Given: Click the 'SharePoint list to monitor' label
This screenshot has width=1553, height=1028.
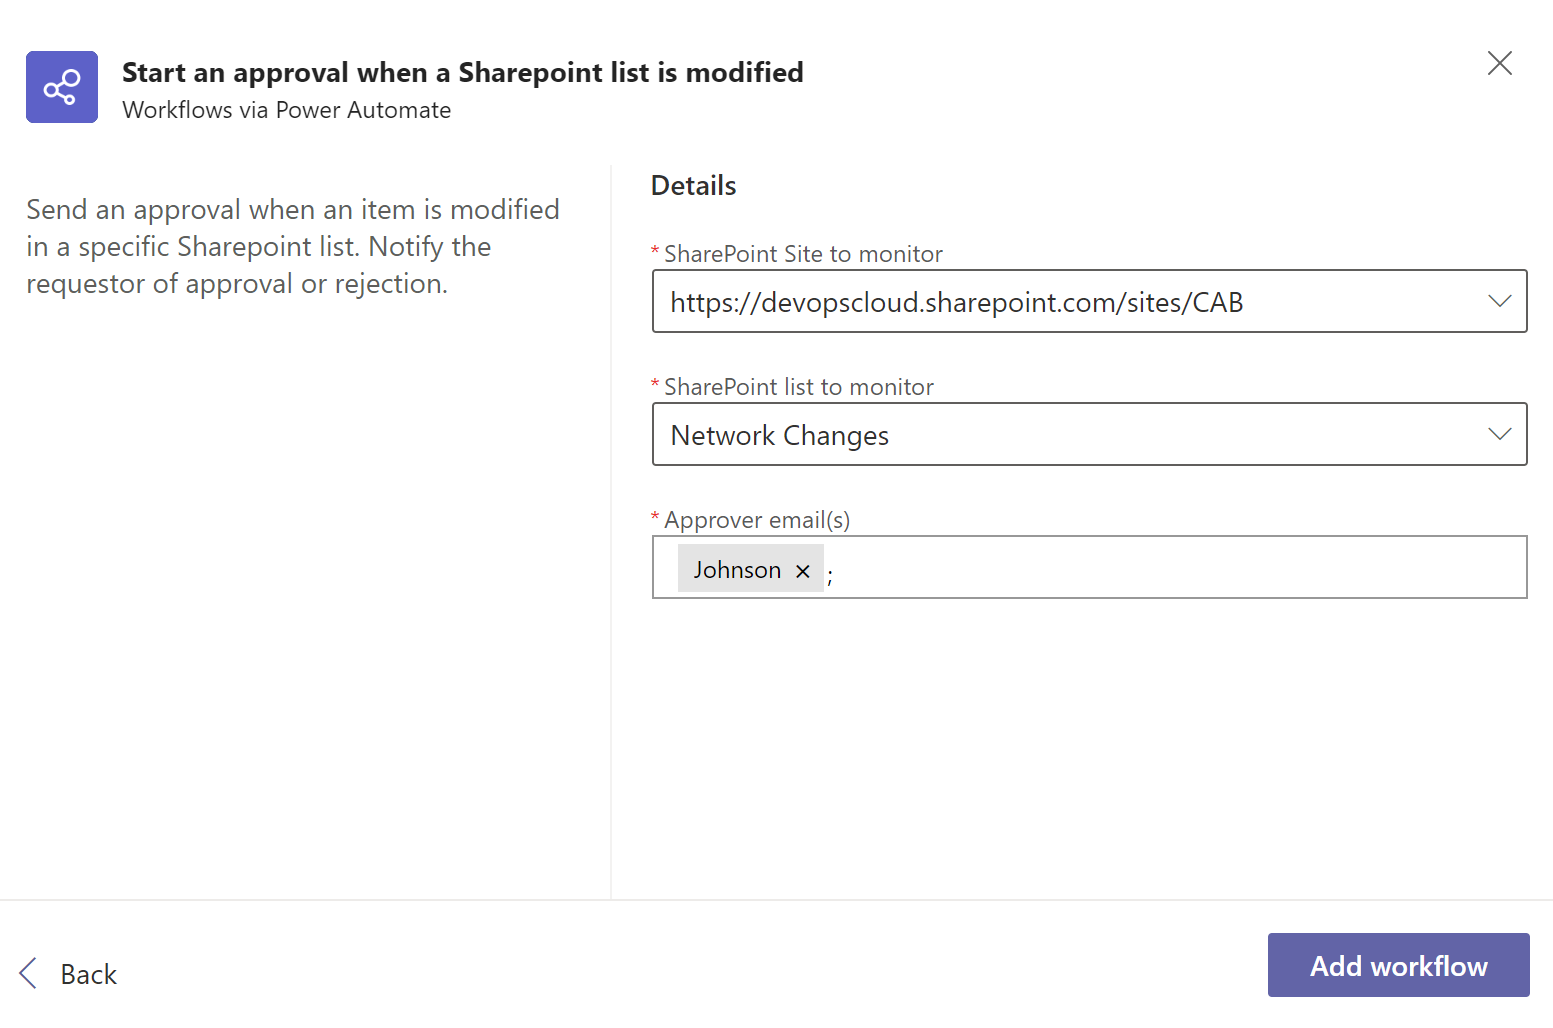Looking at the screenshot, I should click(x=798, y=387).
